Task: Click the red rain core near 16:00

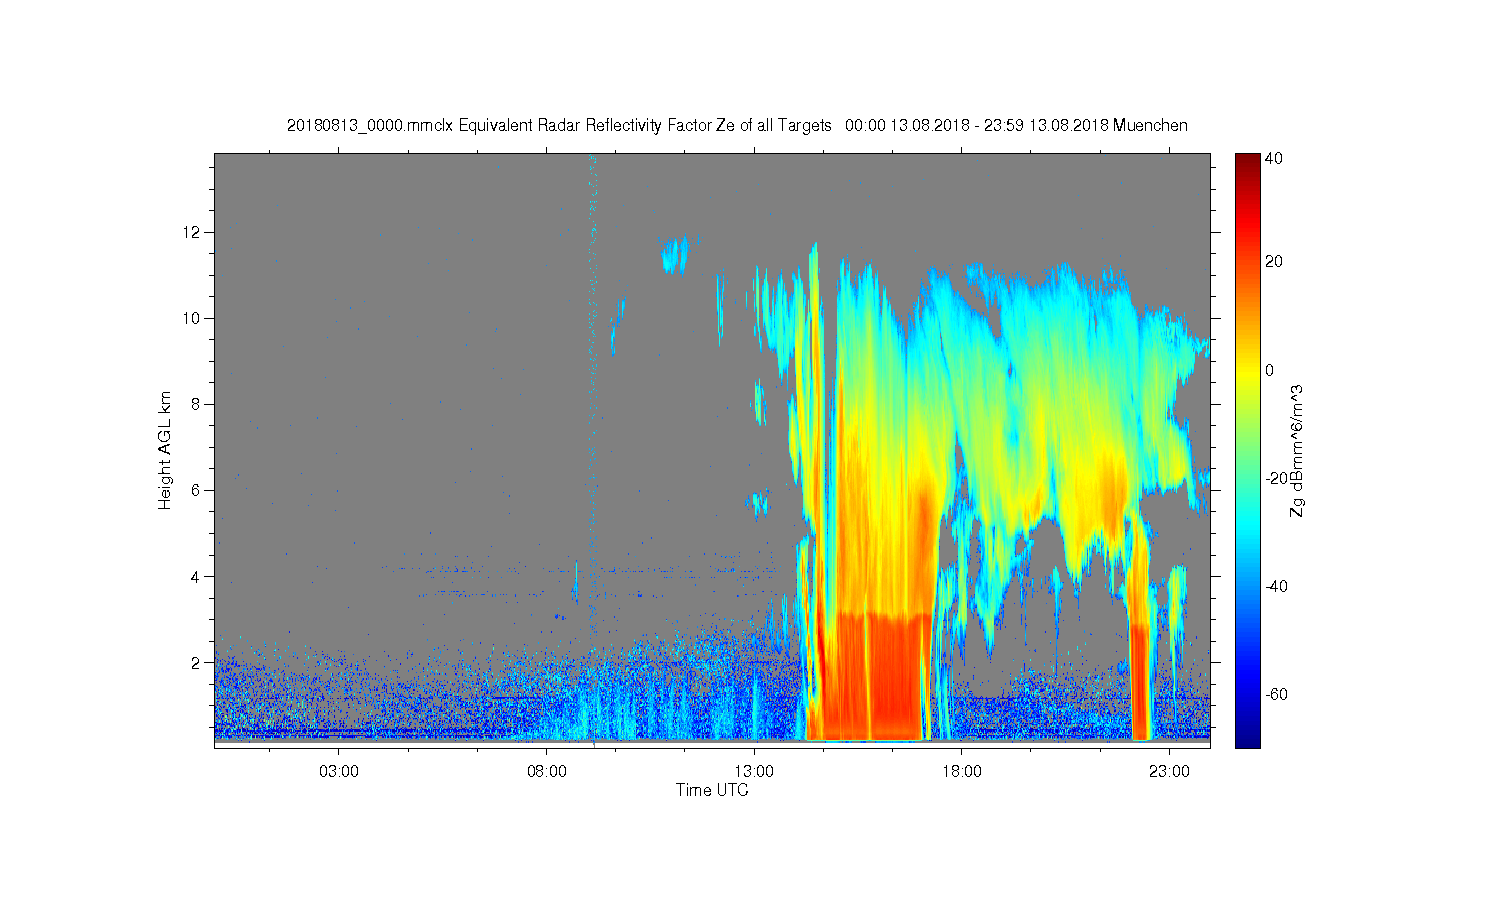Action: 878,675
